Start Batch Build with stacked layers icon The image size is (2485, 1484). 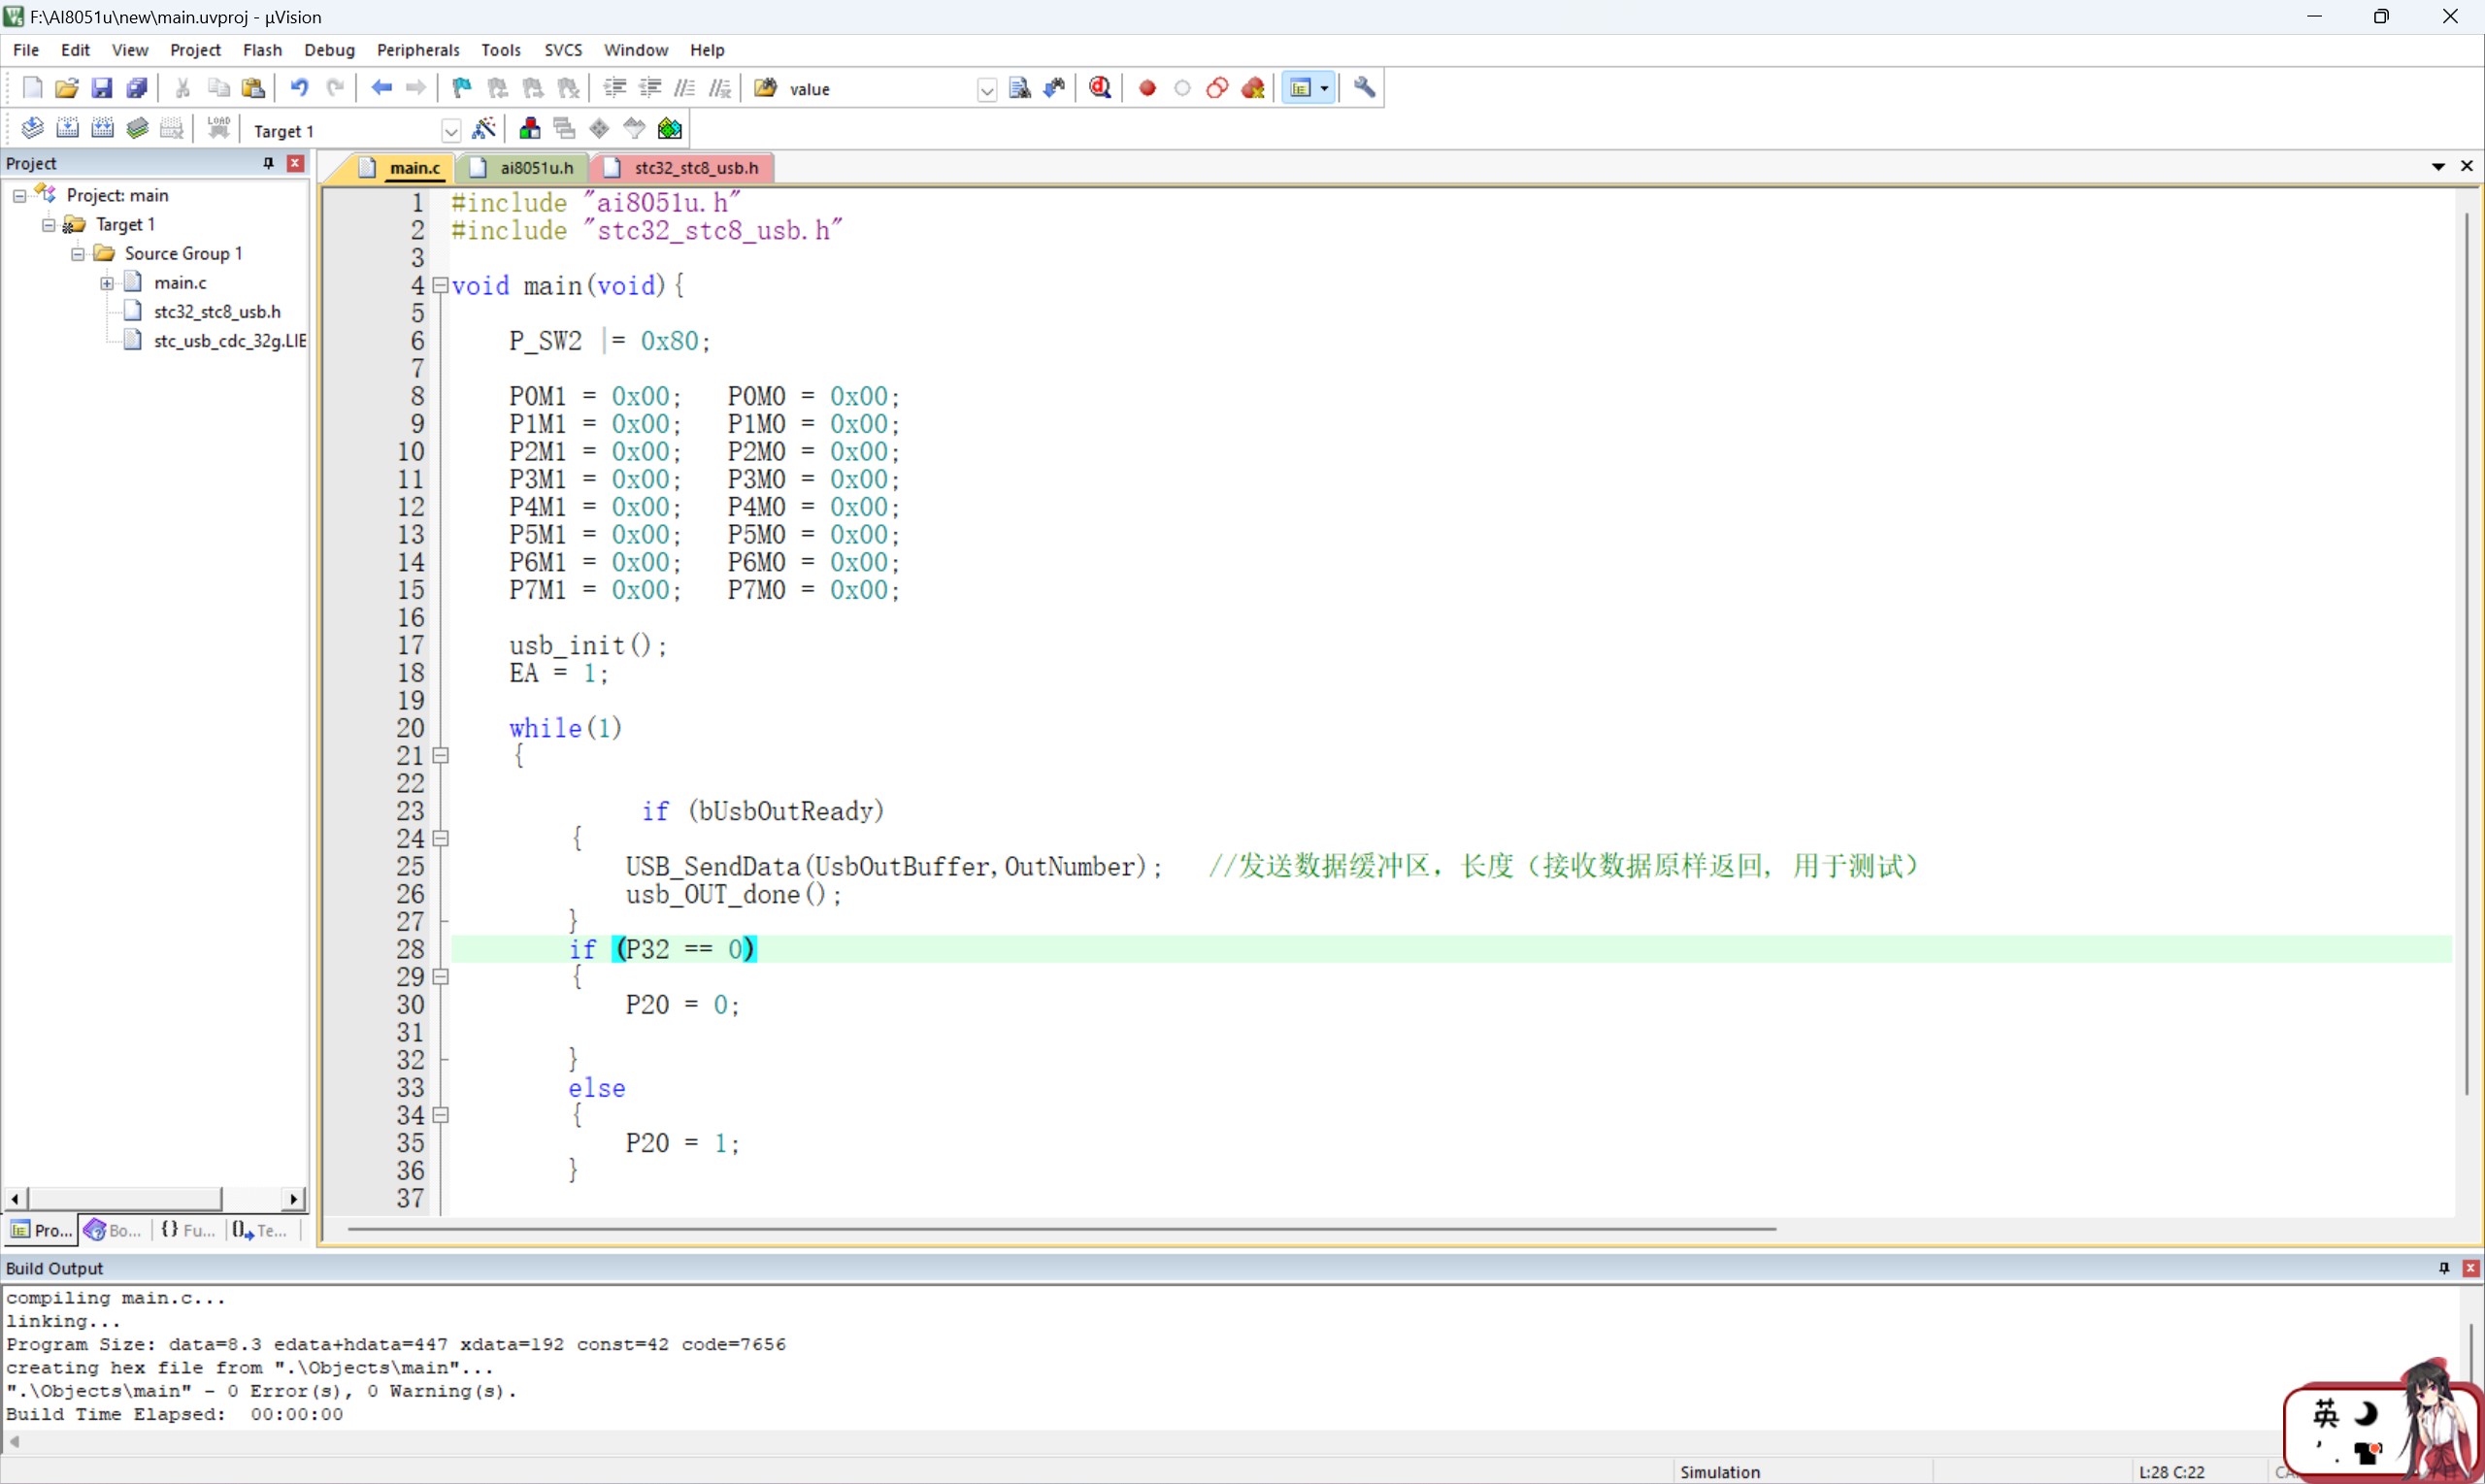(137, 128)
